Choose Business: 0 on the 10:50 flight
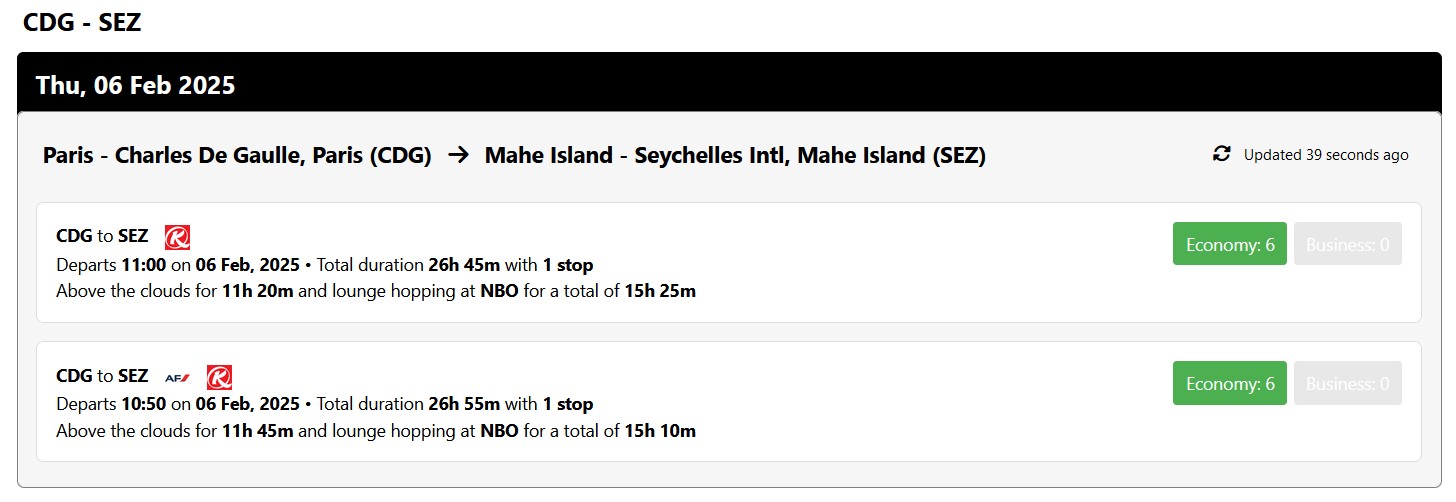This screenshot has height=502, width=1456. point(1347,383)
